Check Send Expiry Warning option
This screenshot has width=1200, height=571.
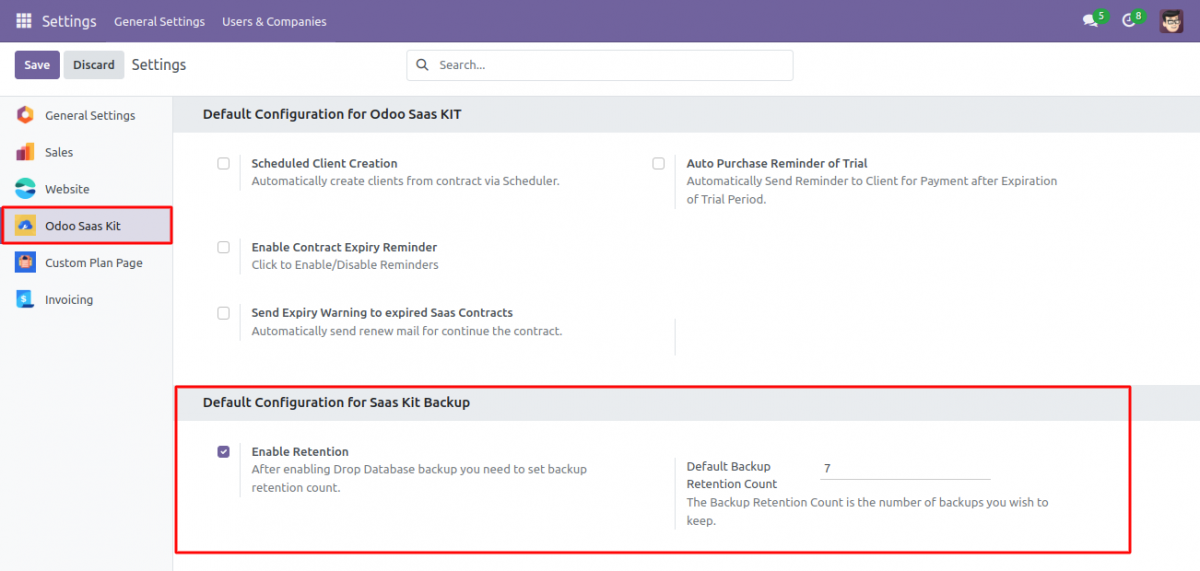(224, 313)
